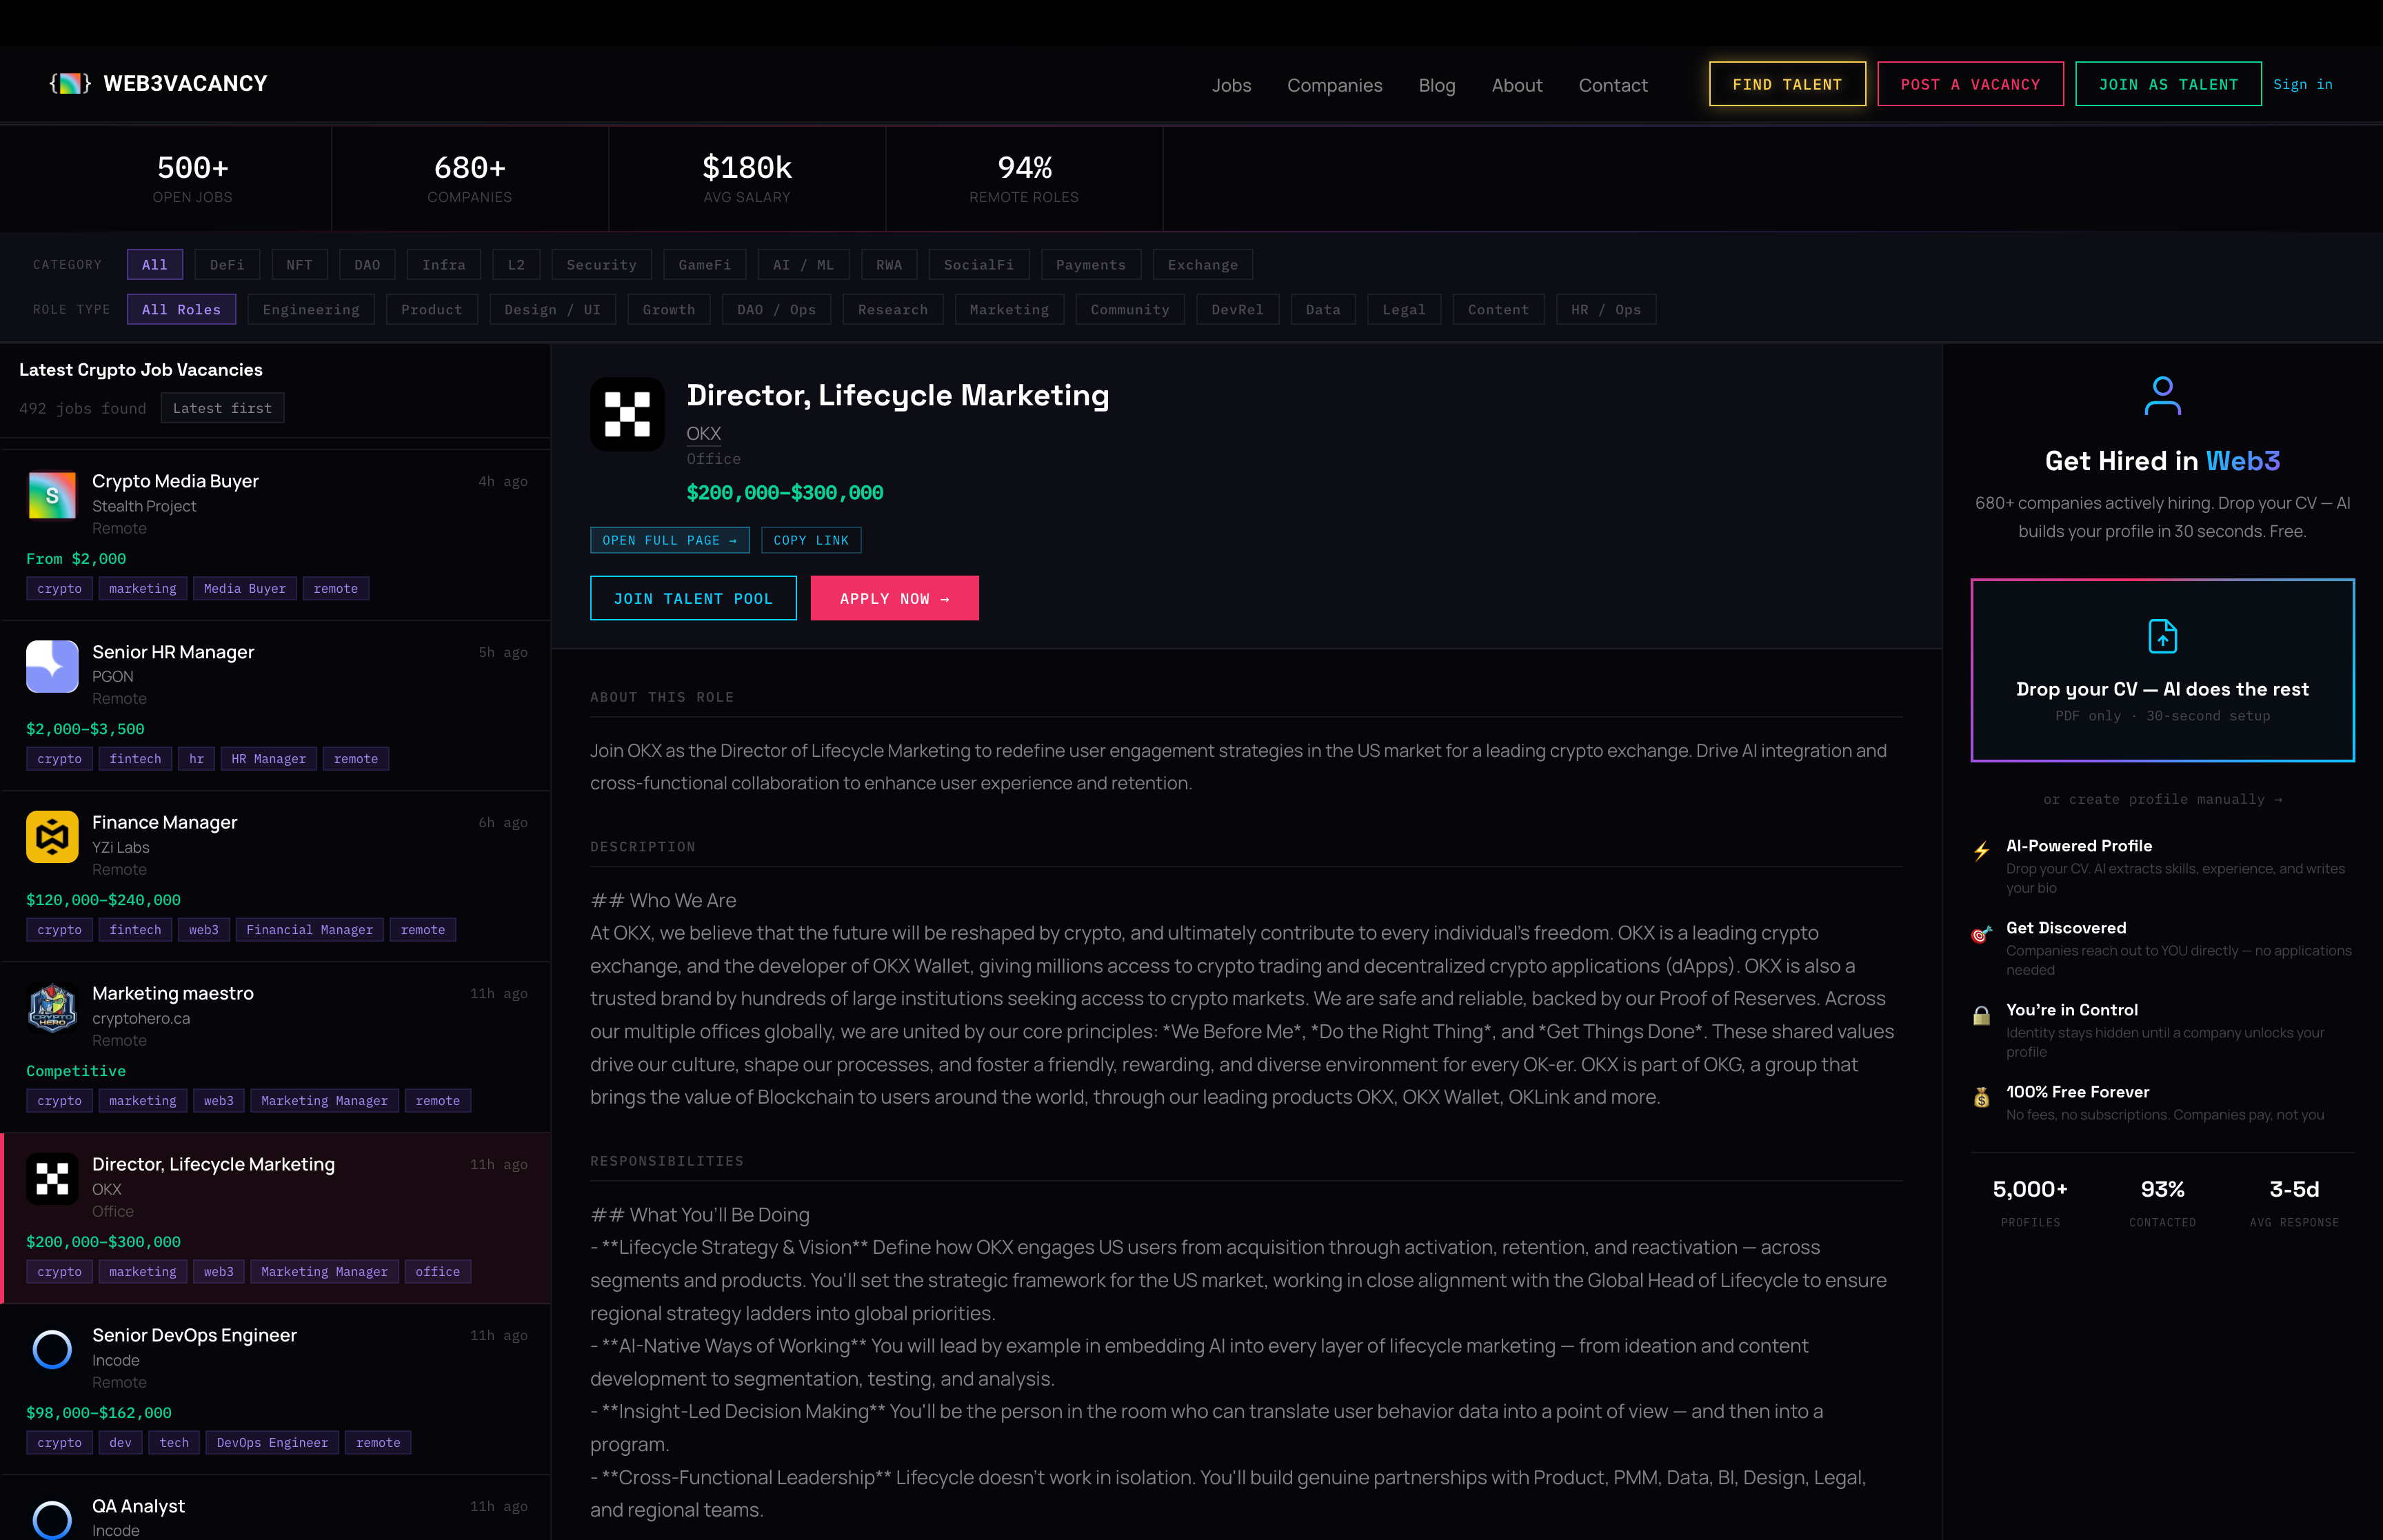Filter by Community role type

(1129, 310)
